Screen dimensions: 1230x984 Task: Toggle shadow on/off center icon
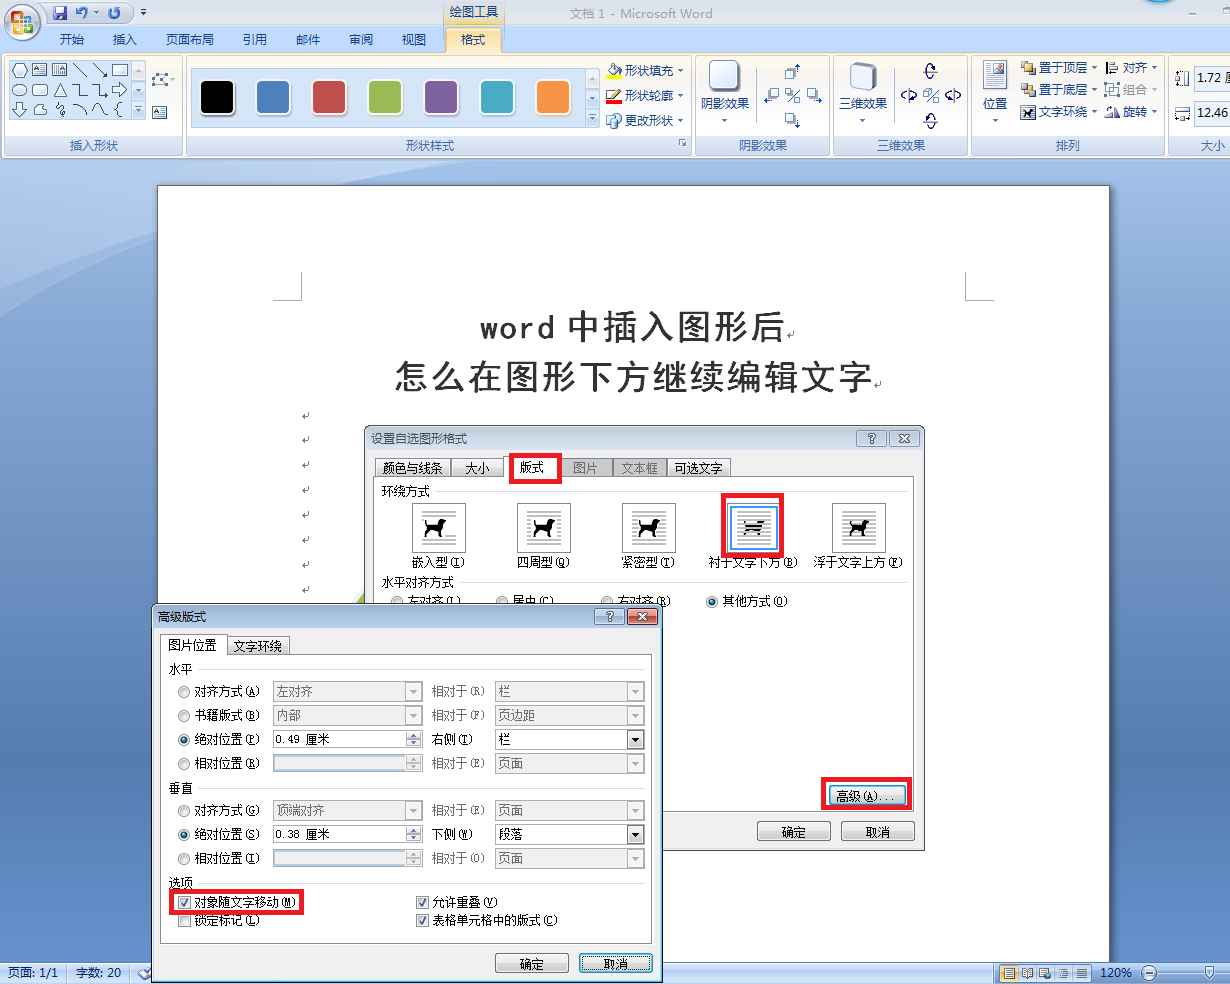point(792,96)
